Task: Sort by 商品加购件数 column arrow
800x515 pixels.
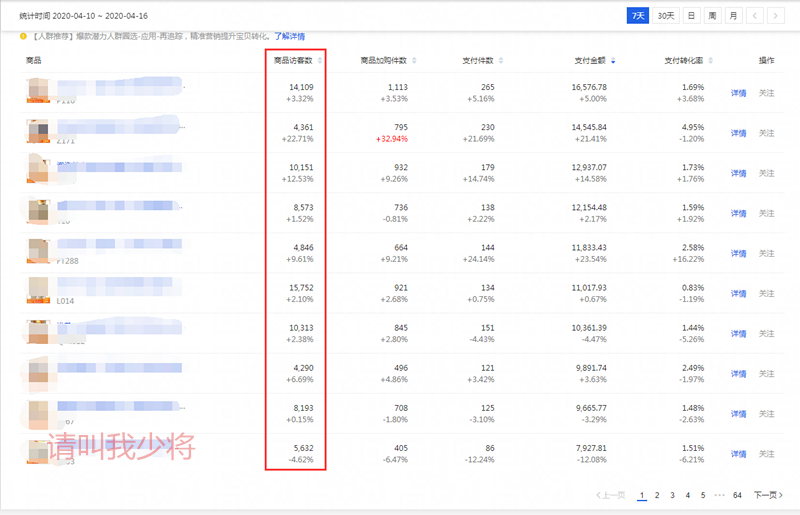Action: coord(415,61)
